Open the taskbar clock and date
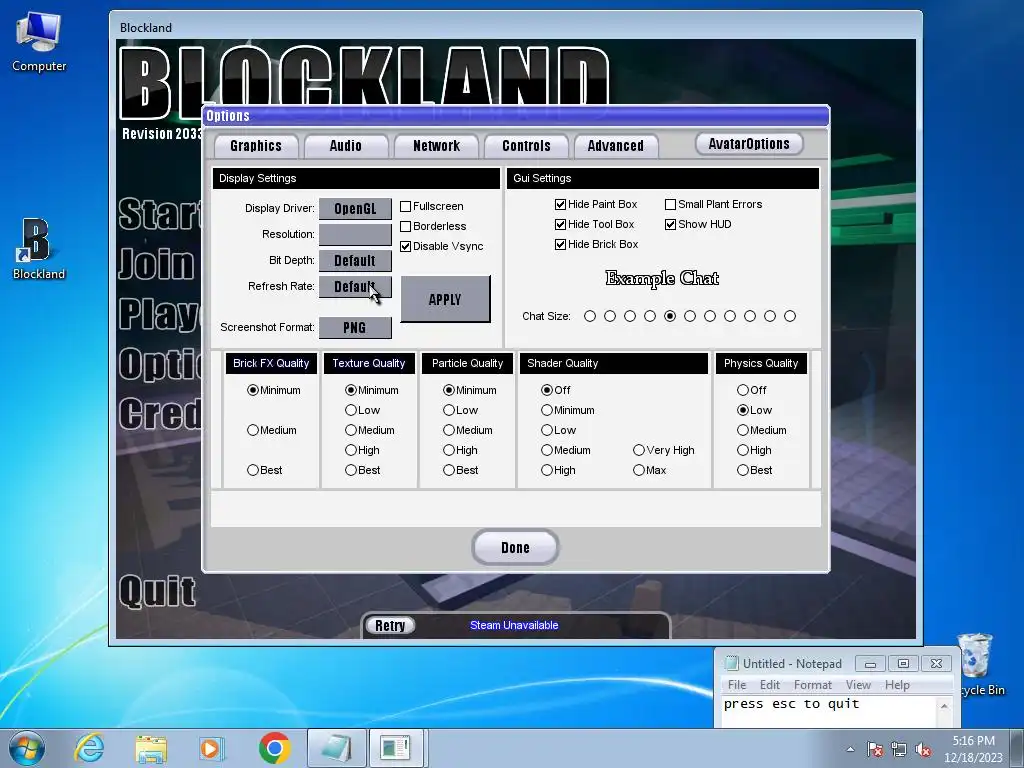 (973, 749)
